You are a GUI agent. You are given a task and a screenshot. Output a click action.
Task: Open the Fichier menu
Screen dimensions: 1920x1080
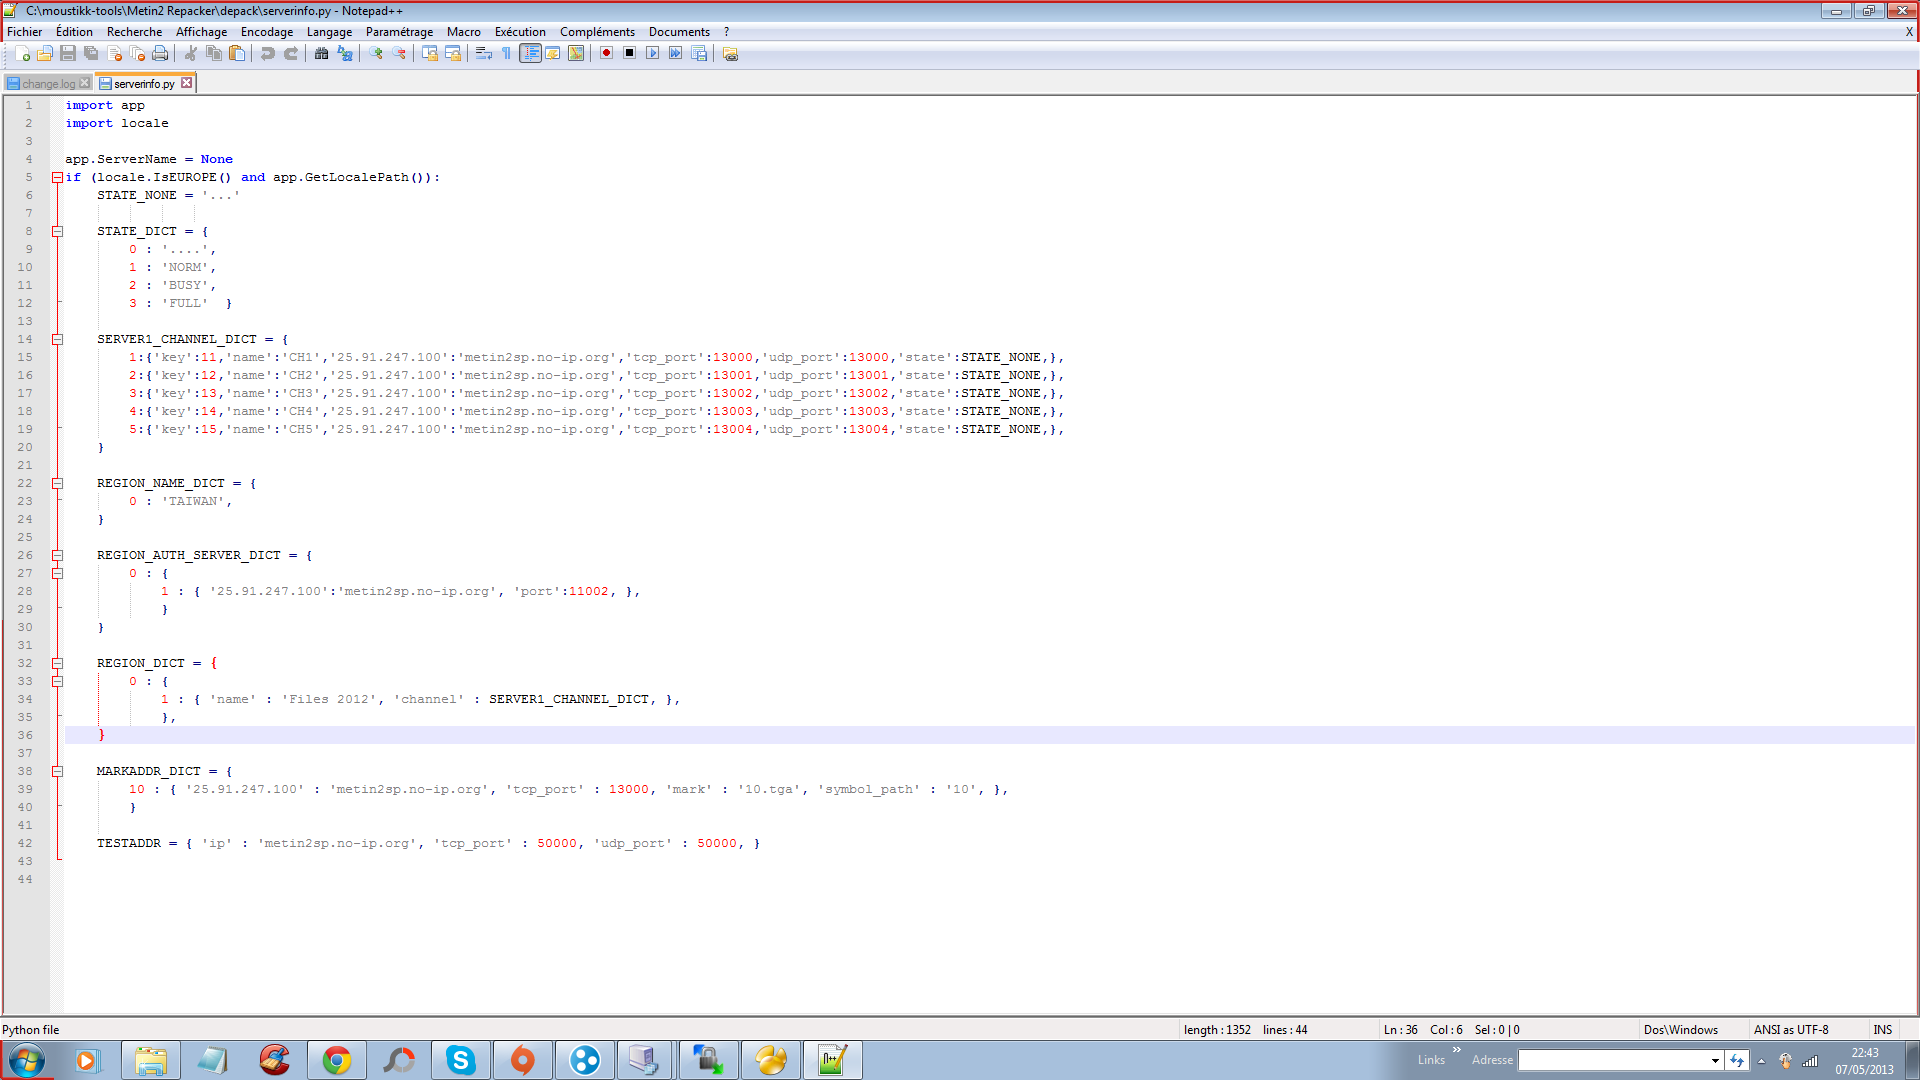point(25,32)
